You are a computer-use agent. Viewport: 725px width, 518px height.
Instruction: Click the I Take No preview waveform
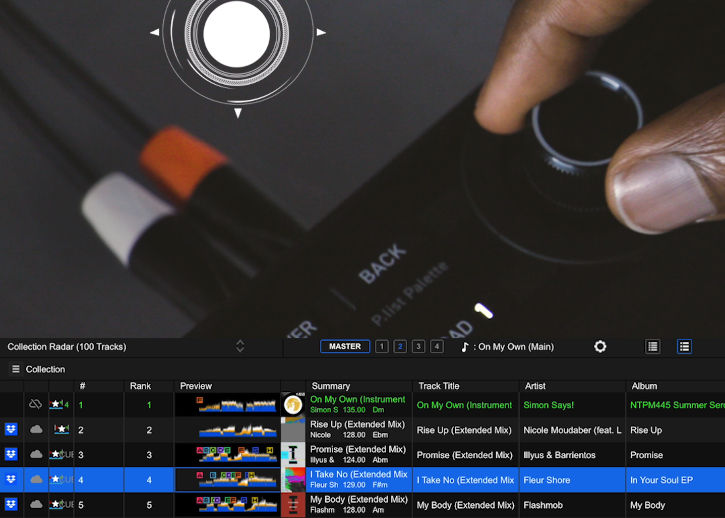(x=227, y=480)
